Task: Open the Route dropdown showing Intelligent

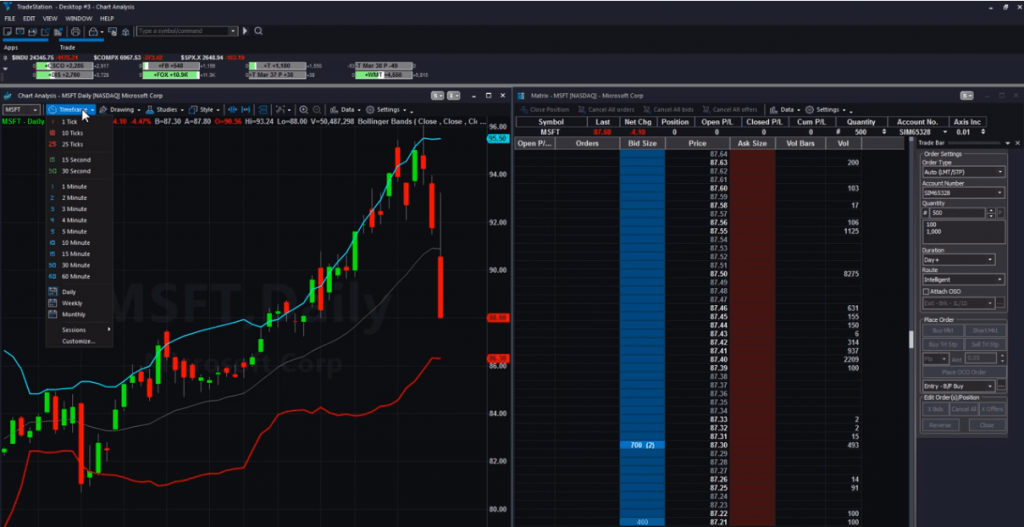Action: [x=963, y=279]
